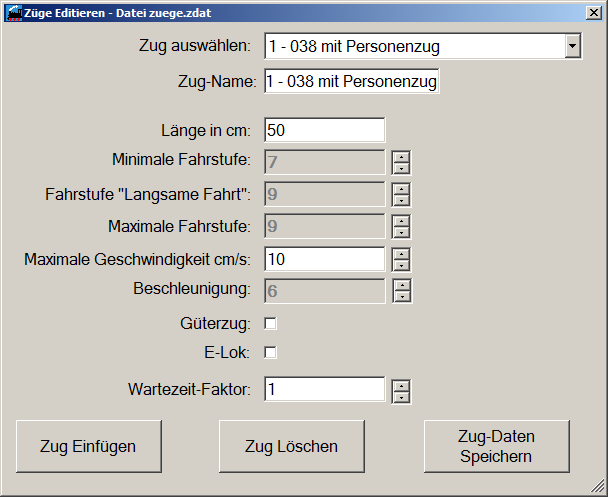This screenshot has height=497, width=608.
Task: Decrease Wartezeit-Faktor with down arrow
Action: point(401,398)
